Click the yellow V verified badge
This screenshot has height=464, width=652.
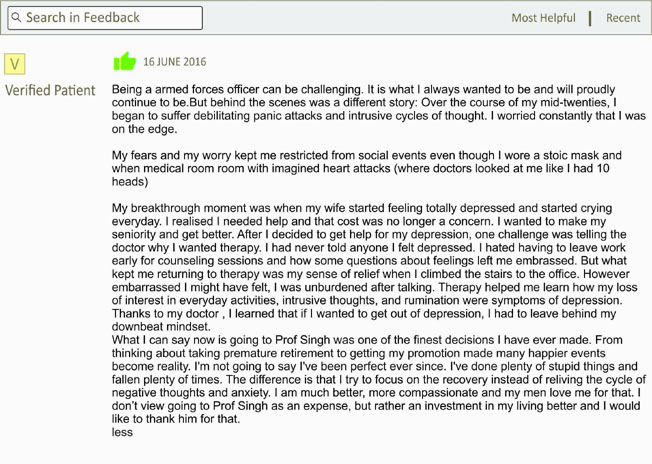point(15,64)
